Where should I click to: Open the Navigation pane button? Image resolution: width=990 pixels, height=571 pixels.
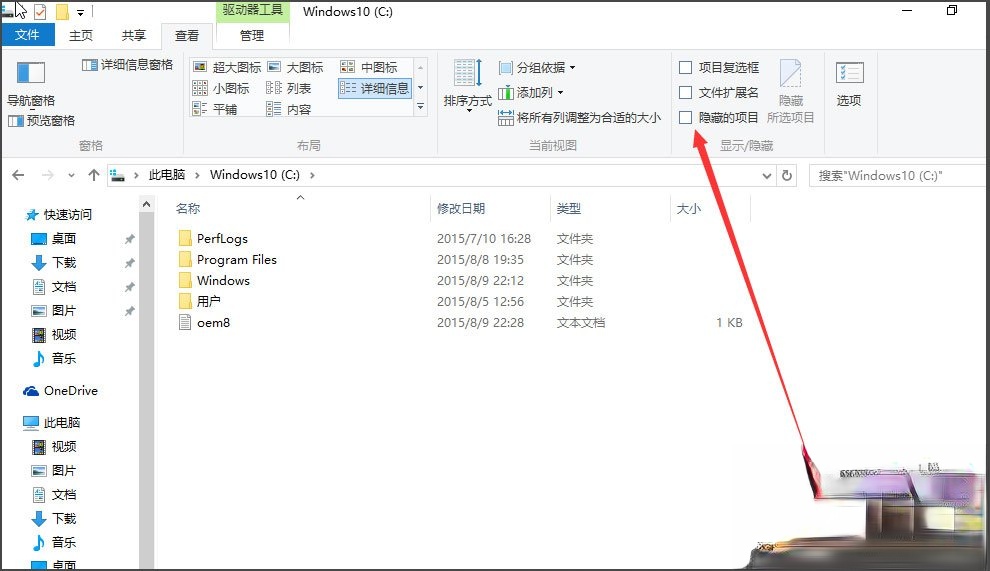[x=30, y=84]
